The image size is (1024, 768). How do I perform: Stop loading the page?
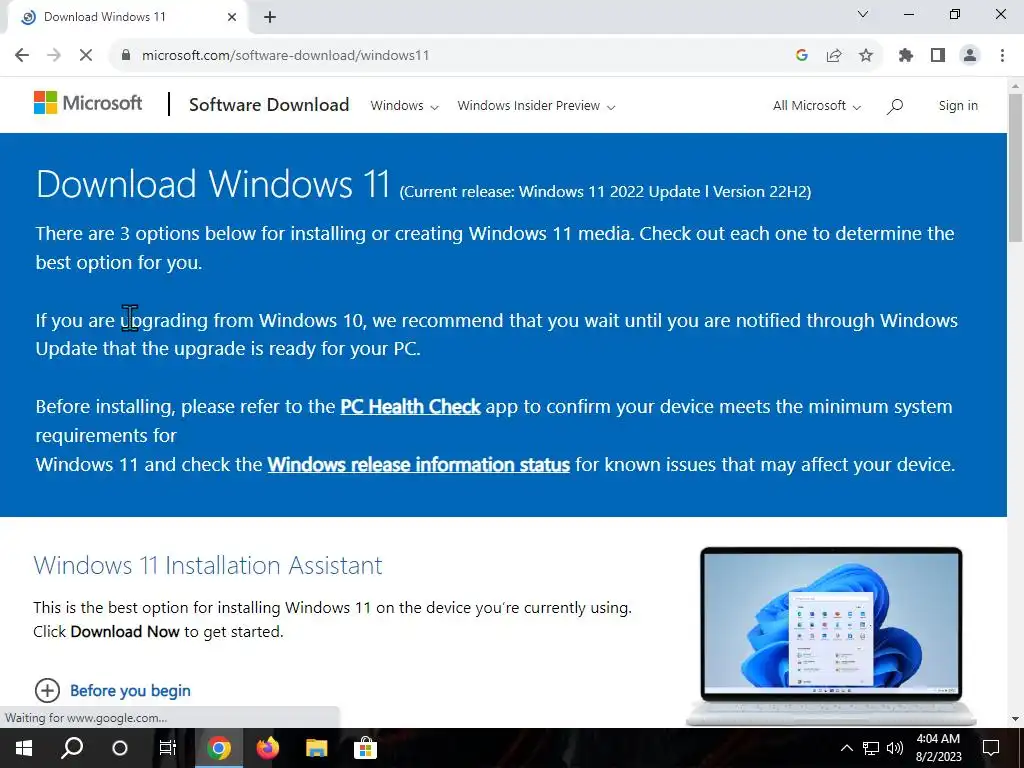[x=86, y=56]
